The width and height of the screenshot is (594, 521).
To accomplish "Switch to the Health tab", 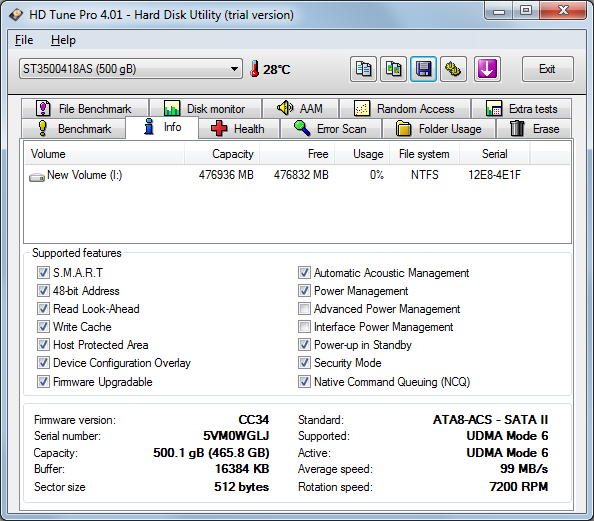I will click(x=239, y=128).
